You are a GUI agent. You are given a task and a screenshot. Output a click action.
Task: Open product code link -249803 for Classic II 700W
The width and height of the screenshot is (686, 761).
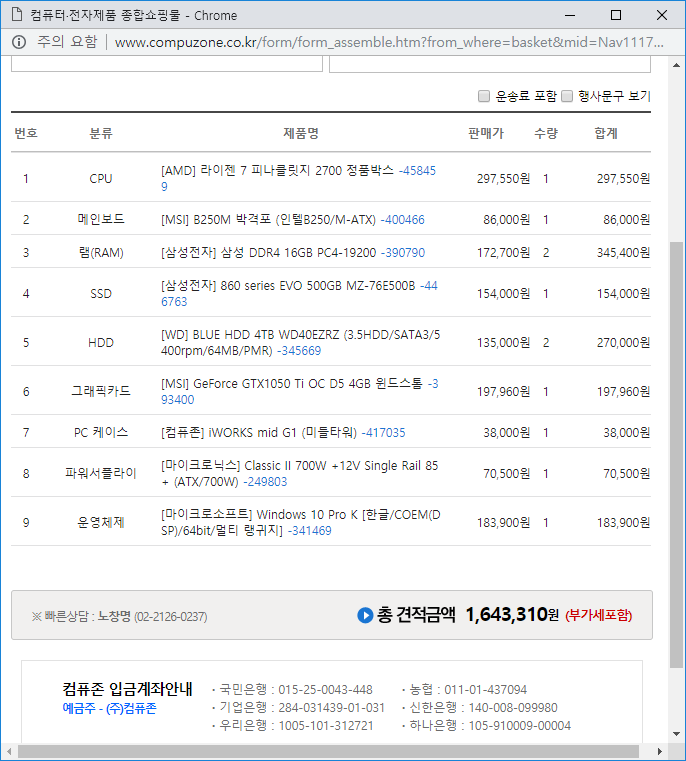coord(265,482)
